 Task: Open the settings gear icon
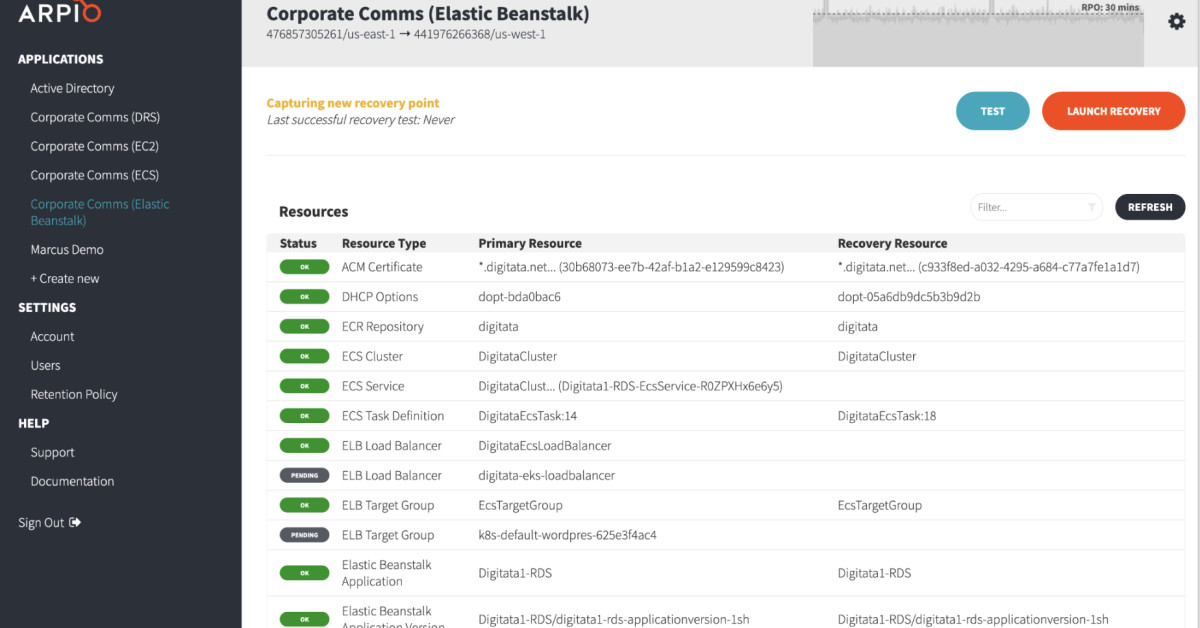click(x=1176, y=20)
